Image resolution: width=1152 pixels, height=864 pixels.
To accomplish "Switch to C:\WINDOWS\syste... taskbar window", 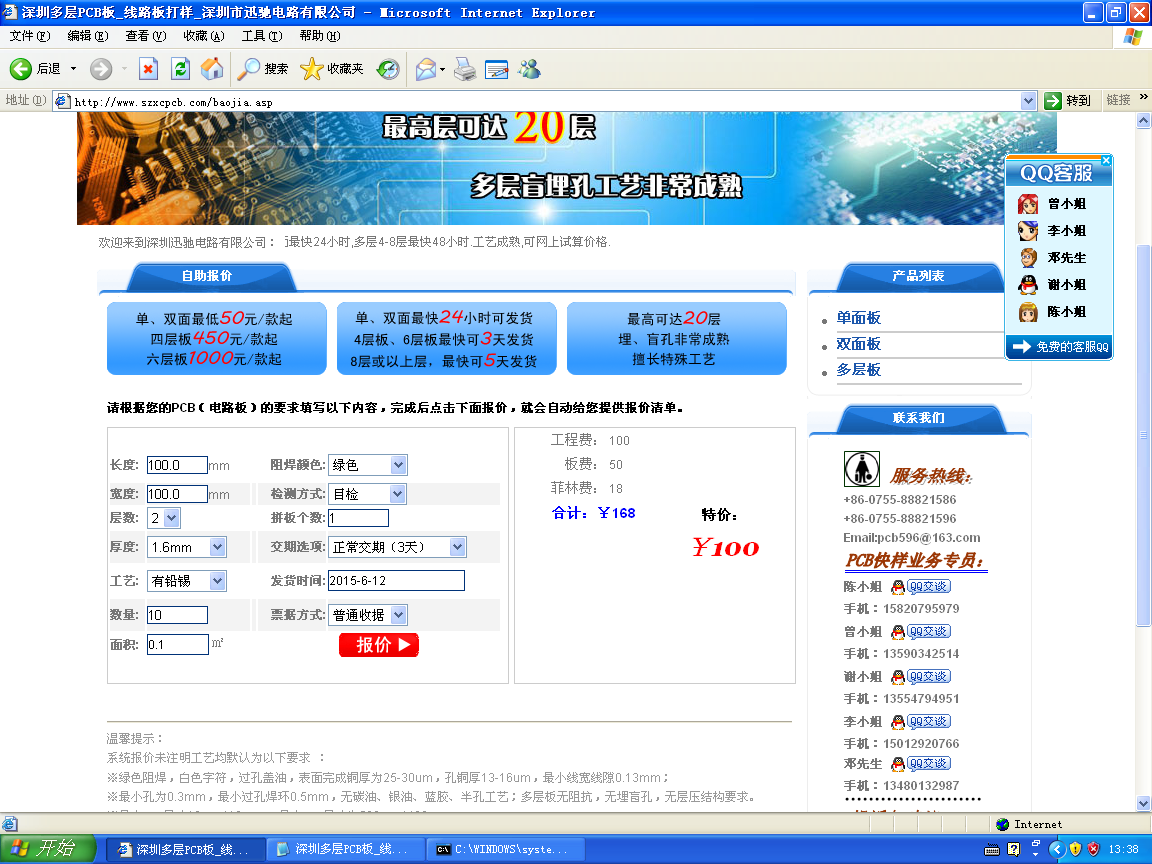I will pos(505,849).
